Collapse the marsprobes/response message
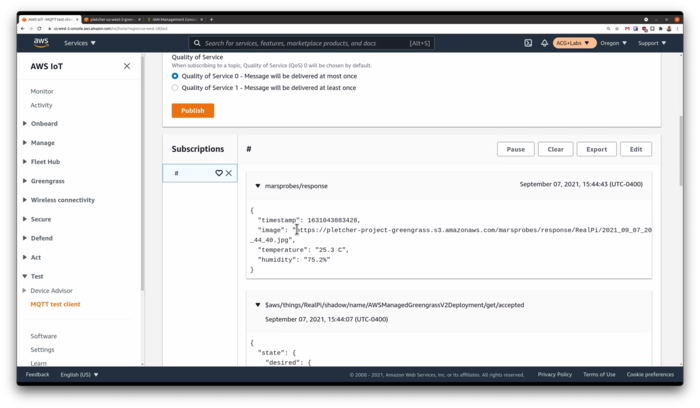 click(x=258, y=186)
